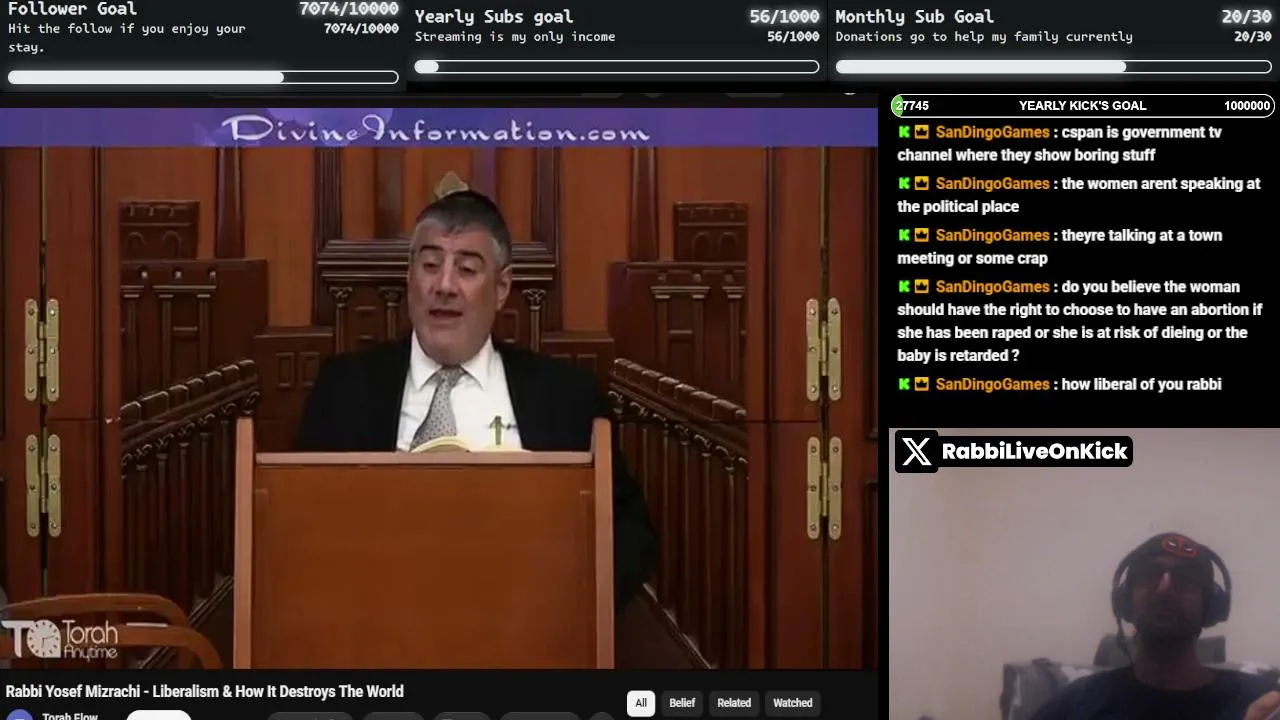Click the Yearly Kick's Goal bar
Viewport: 1280px width, 720px height.
[x=1083, y=106]
